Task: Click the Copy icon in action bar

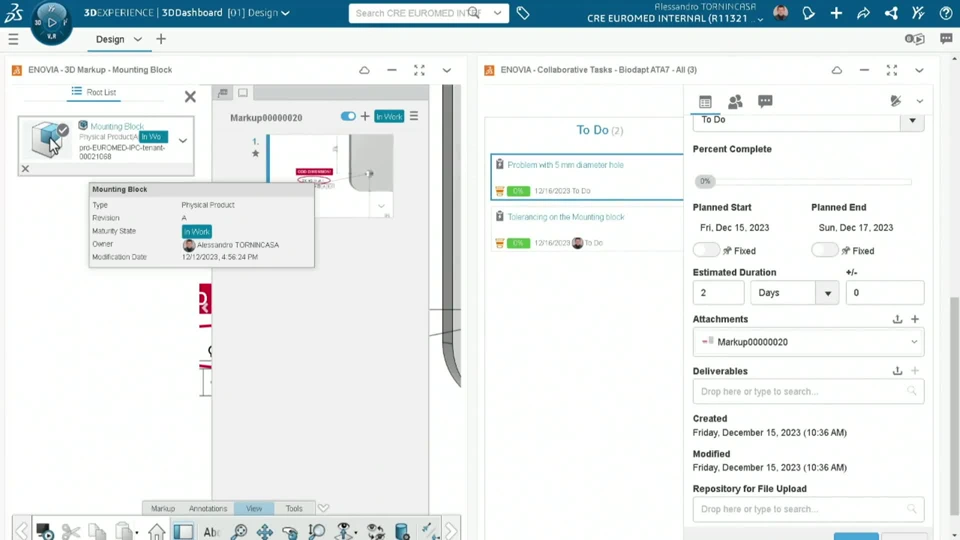Action: point(97,531)
